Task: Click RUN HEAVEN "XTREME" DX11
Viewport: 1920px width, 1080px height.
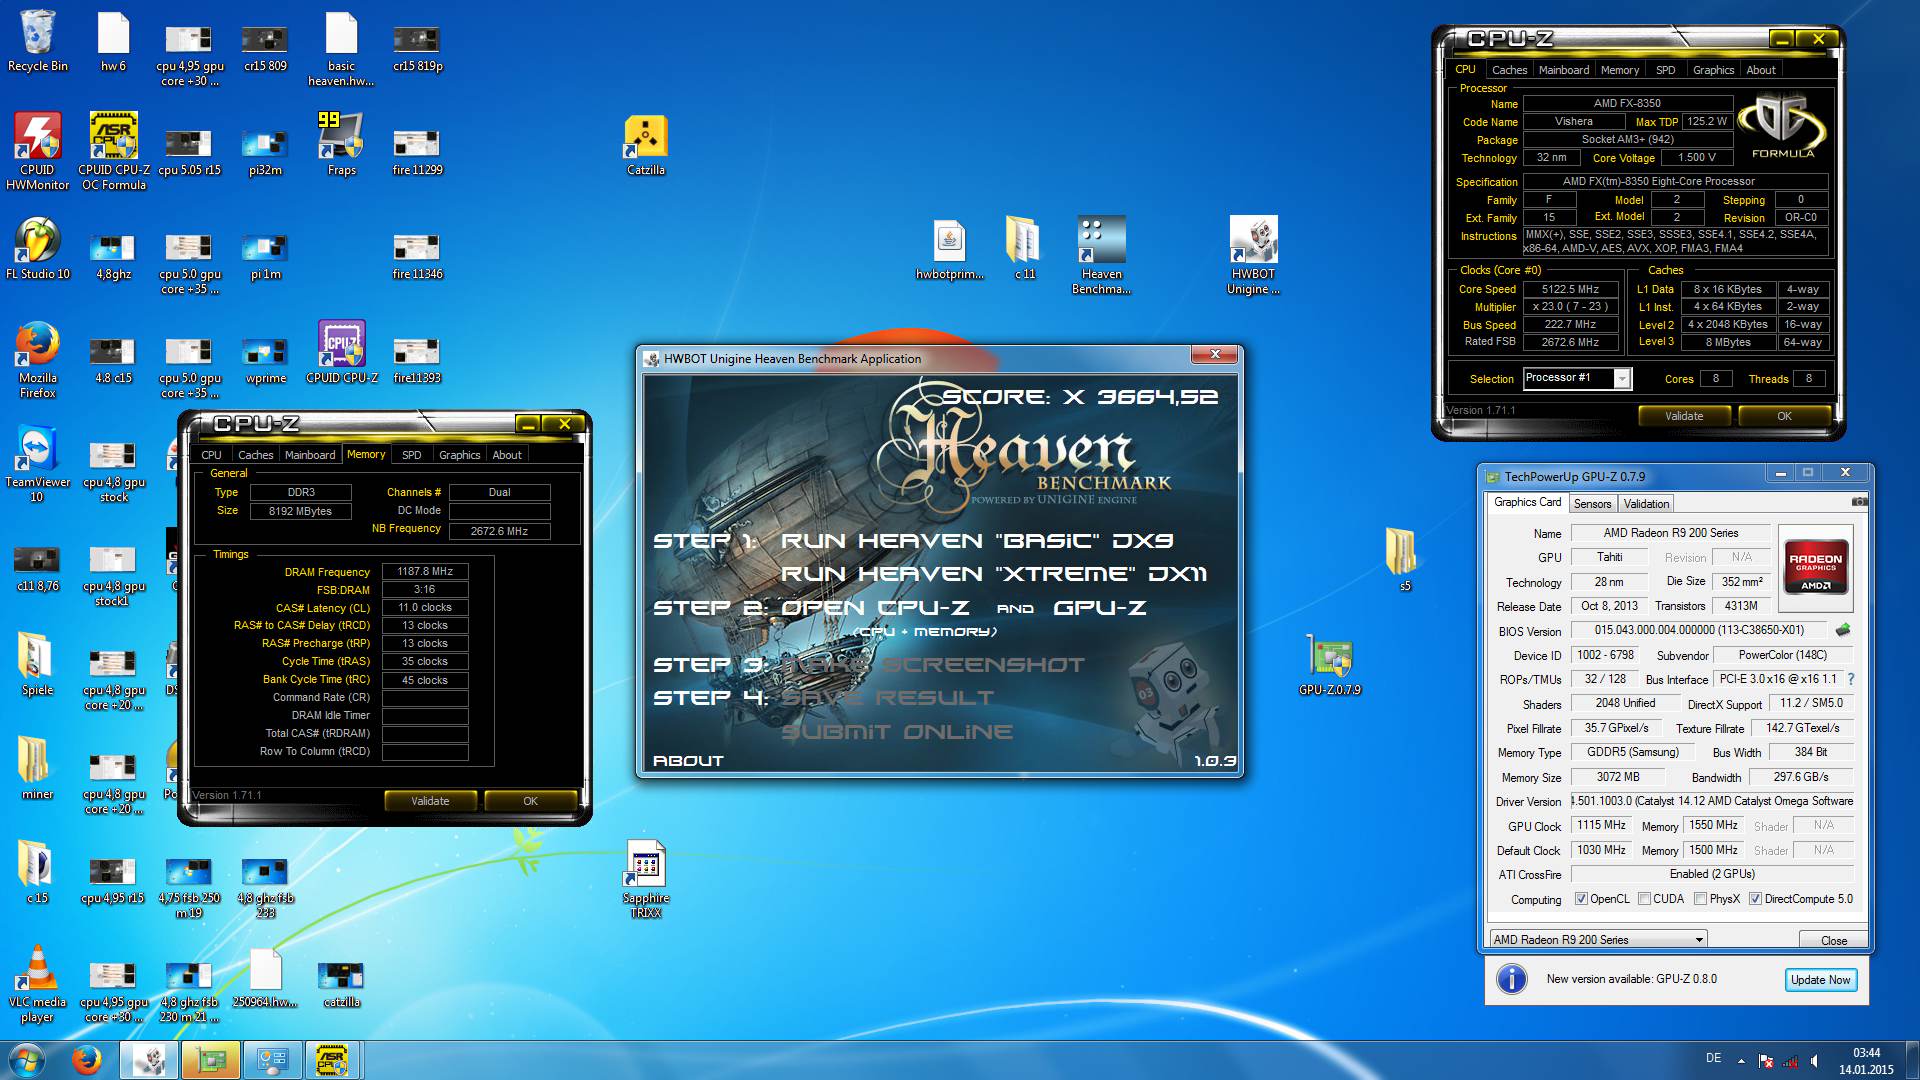Action: click(994, 574)
